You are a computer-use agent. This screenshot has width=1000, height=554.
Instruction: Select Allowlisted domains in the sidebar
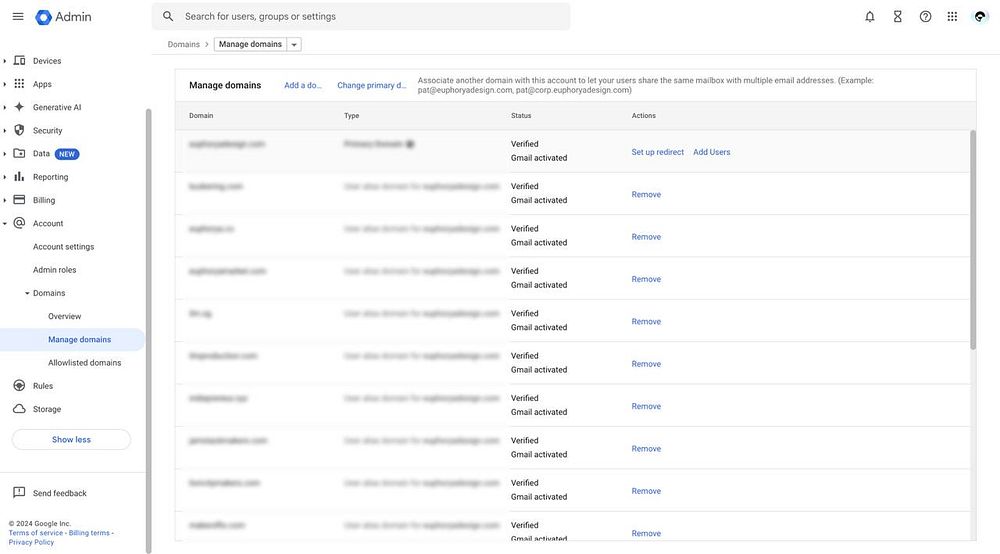tap(84, 363)
